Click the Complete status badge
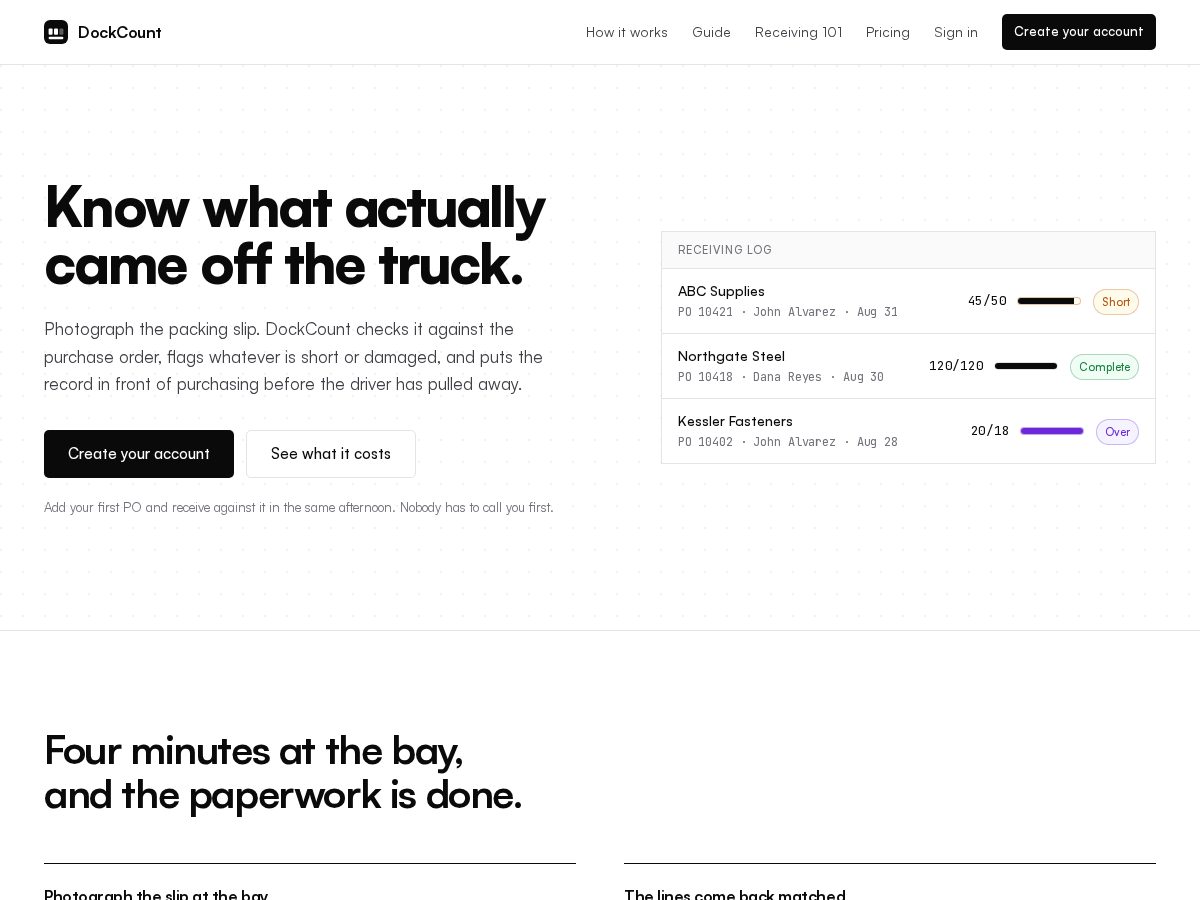The image size is (1200, 900). pos(1104,367)
